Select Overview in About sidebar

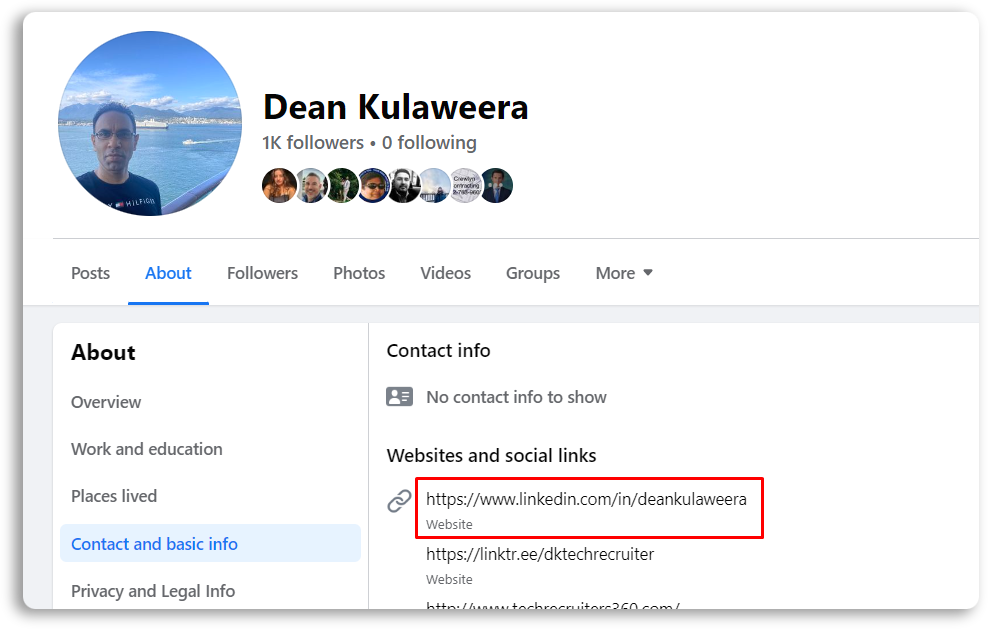(x=106, y=402)
